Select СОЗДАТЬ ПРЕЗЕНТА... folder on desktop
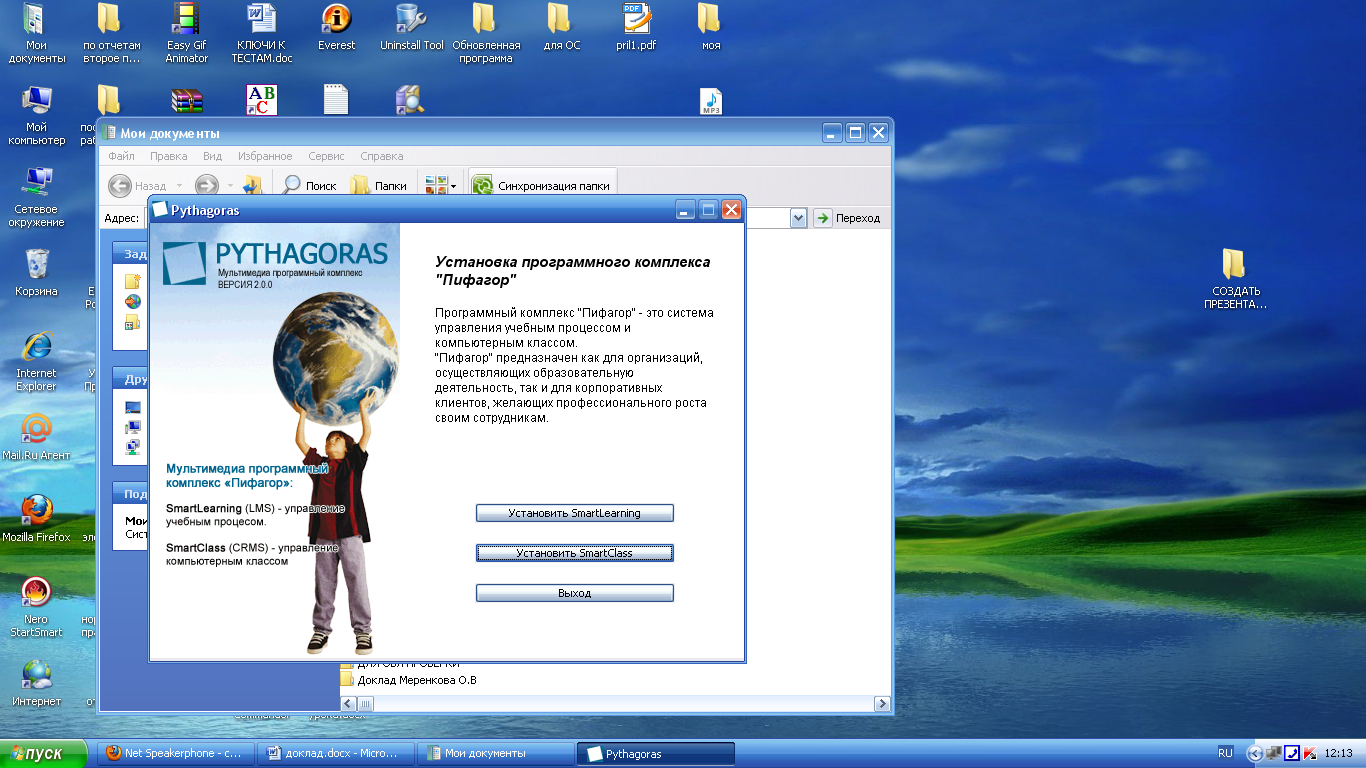Image resolution: width=1366 pixels, height=768 pixels. [1235, 280]
